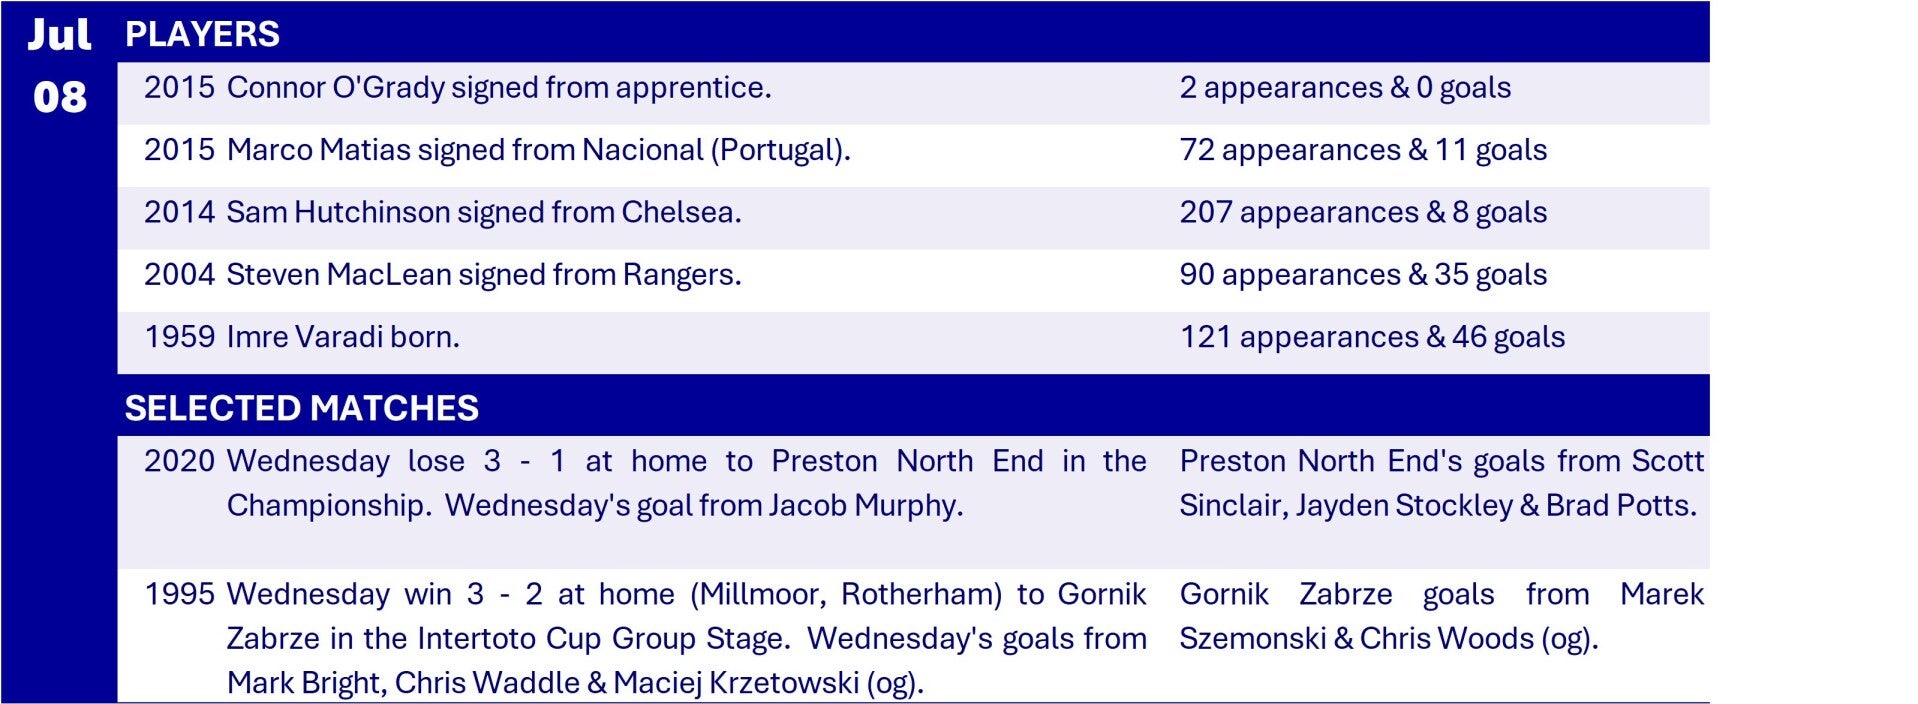The image size is (1918, 704).
Task: Click the Marco Matias signed from Nacional entry
Action: 538,150
